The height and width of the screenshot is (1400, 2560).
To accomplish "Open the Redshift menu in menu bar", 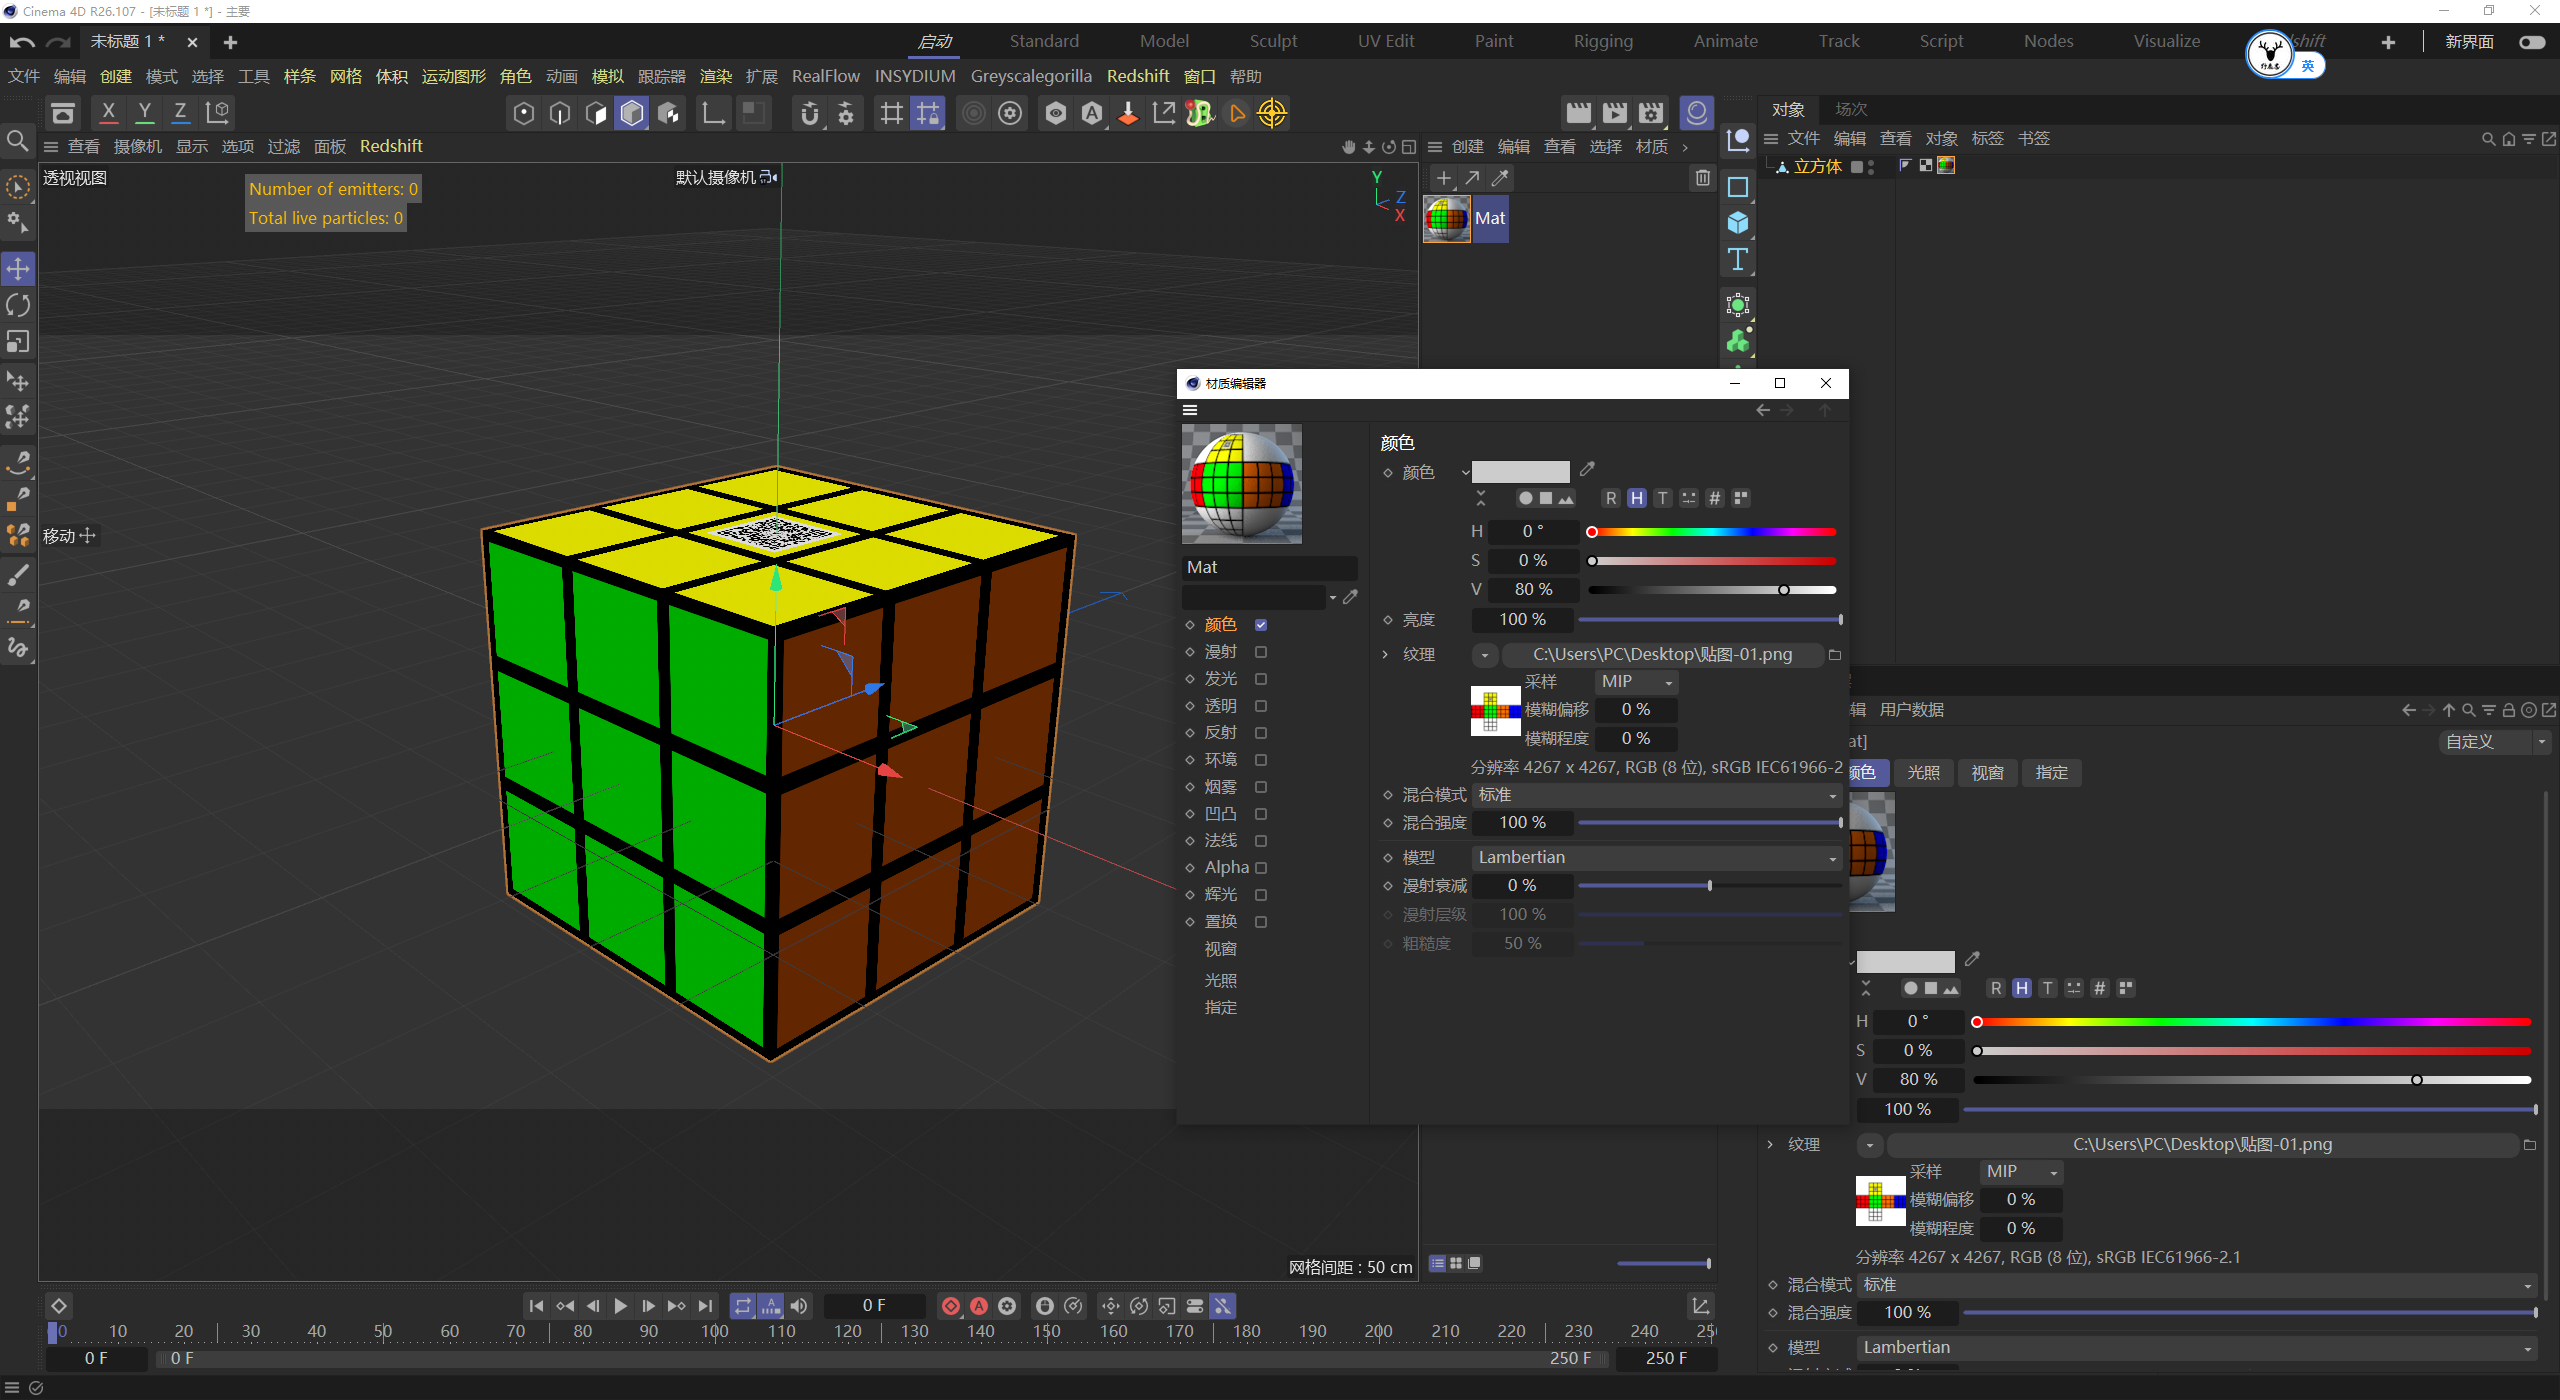I will click(x=1137, y=76).
